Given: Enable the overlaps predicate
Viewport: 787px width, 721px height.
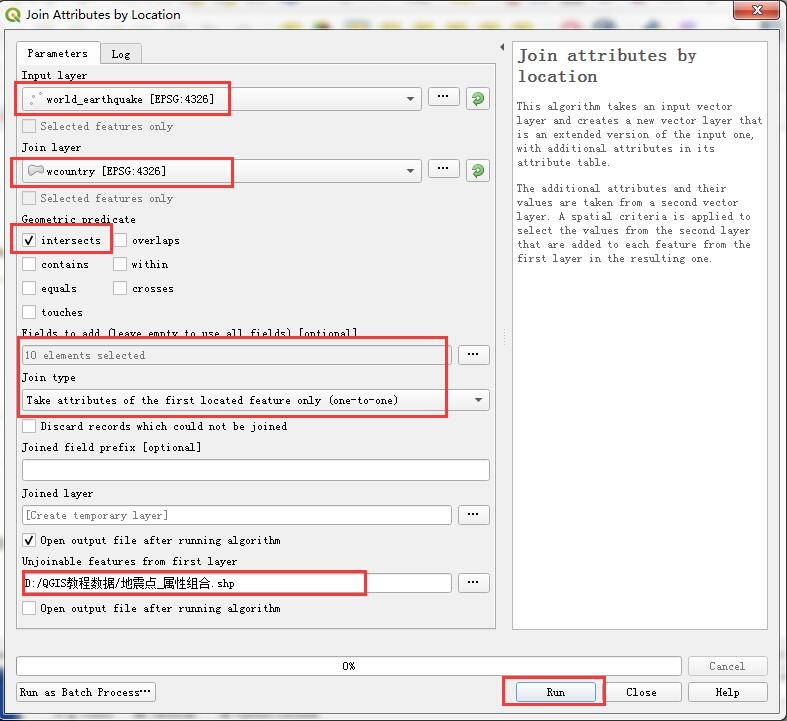Looking at the screenshot, I should click(120, 240).
